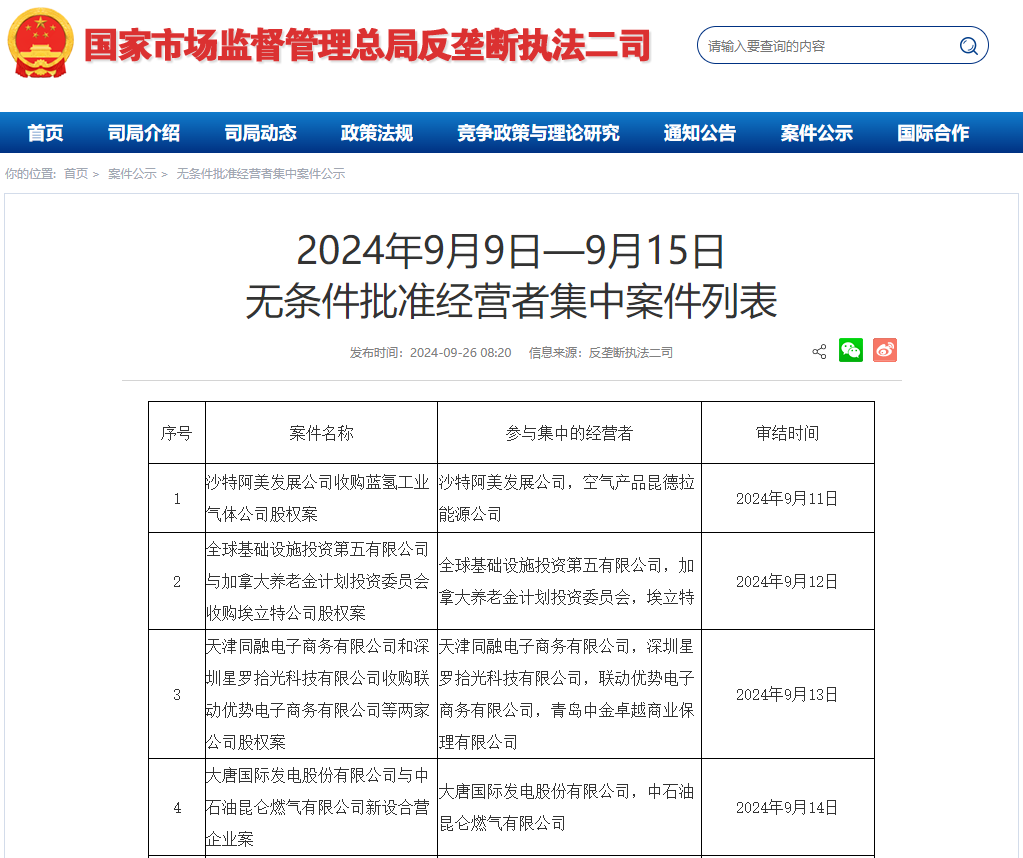Click sequence number 2 in table
Viewport: 1023px width, 858px height.
pos(177,582)
